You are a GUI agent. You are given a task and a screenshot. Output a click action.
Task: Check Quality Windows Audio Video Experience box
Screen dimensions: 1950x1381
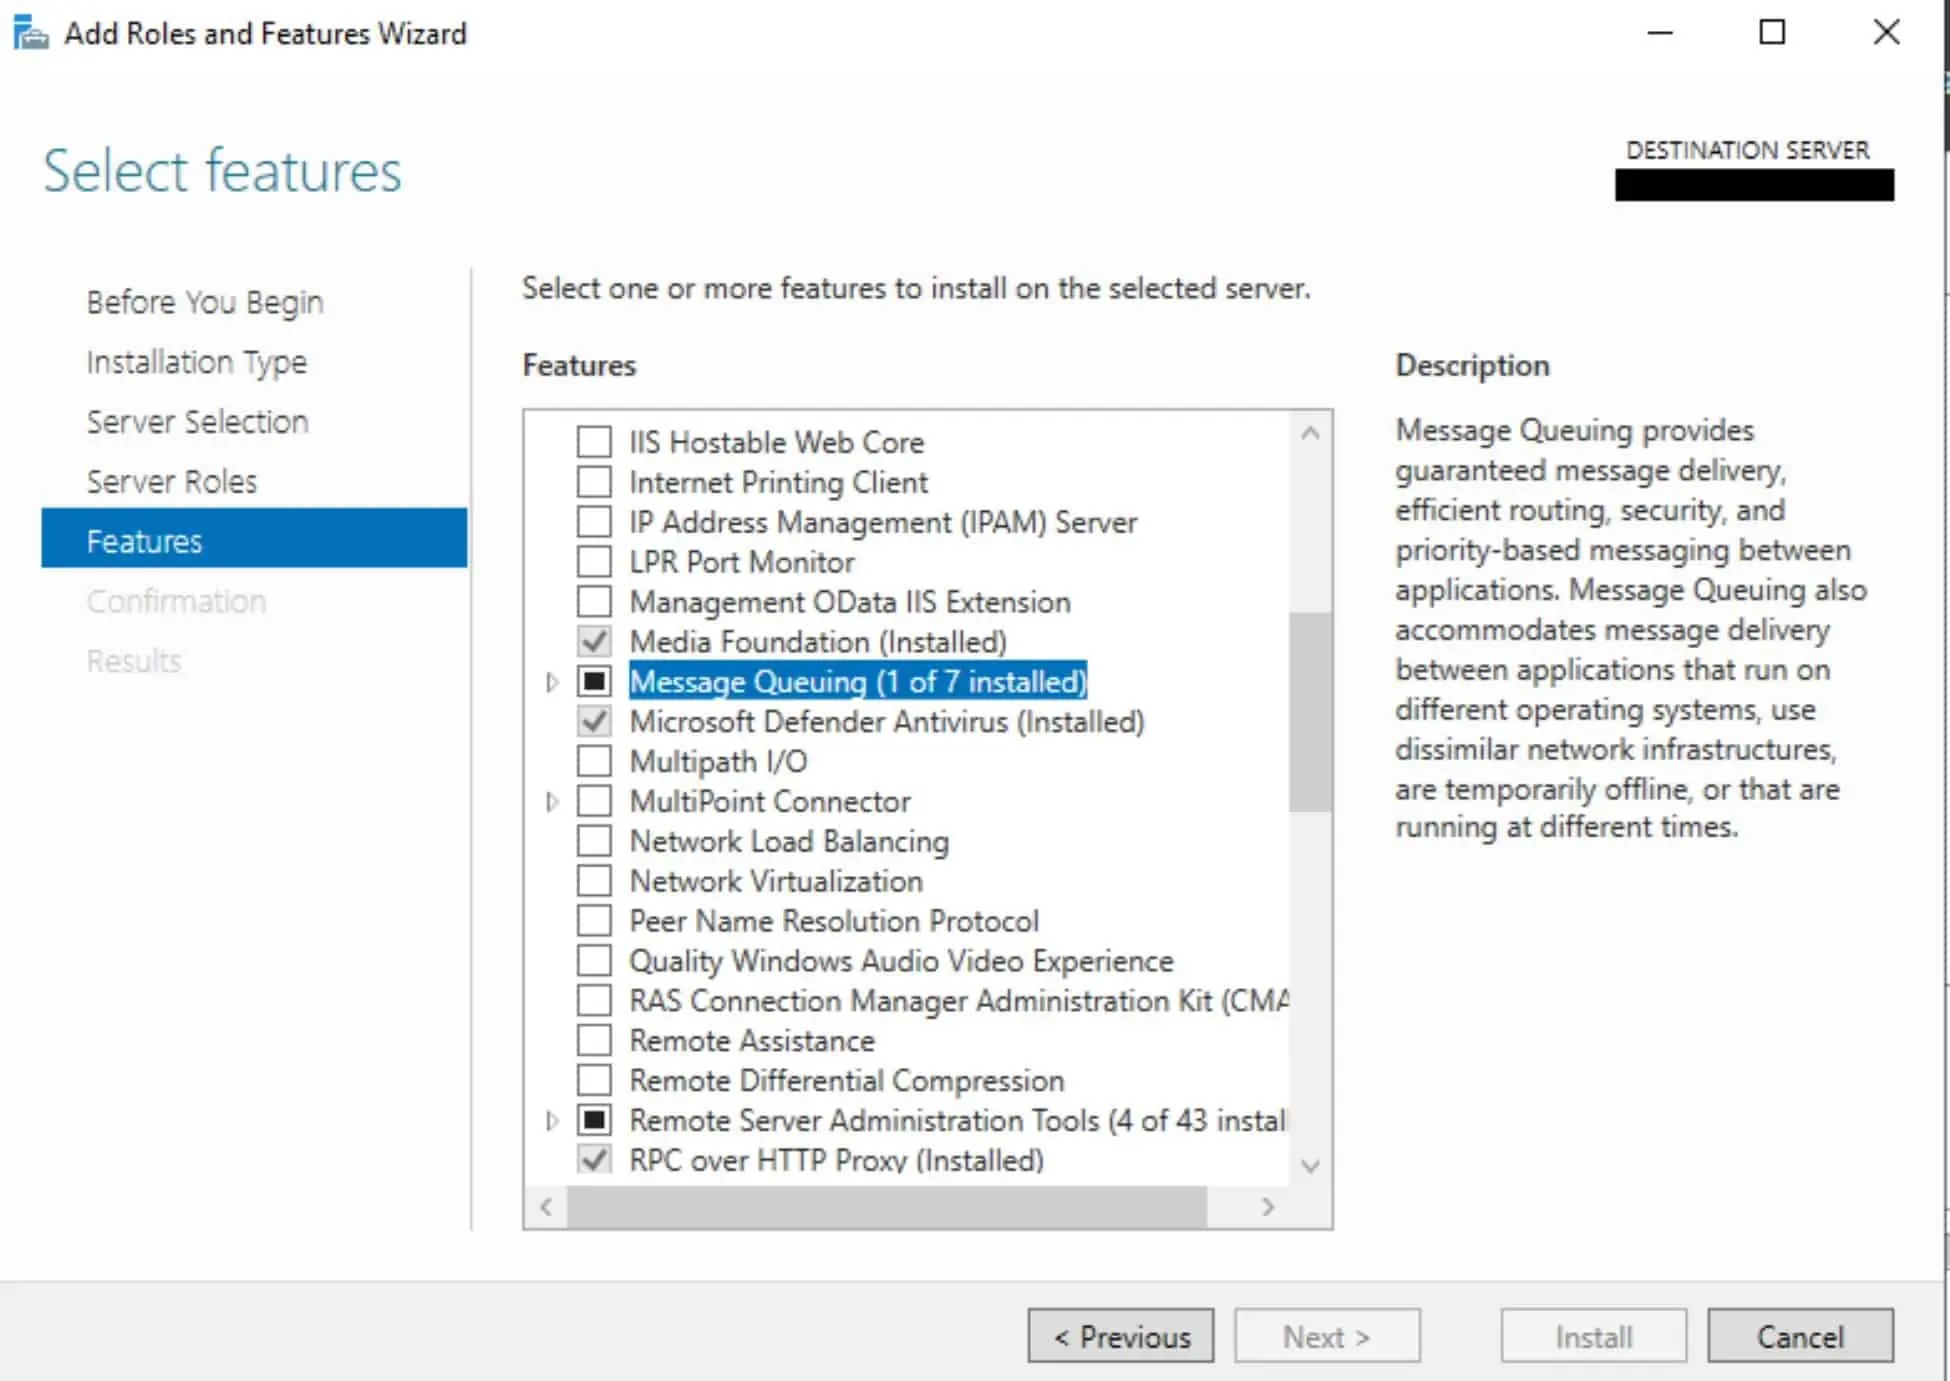pos(594,961)
